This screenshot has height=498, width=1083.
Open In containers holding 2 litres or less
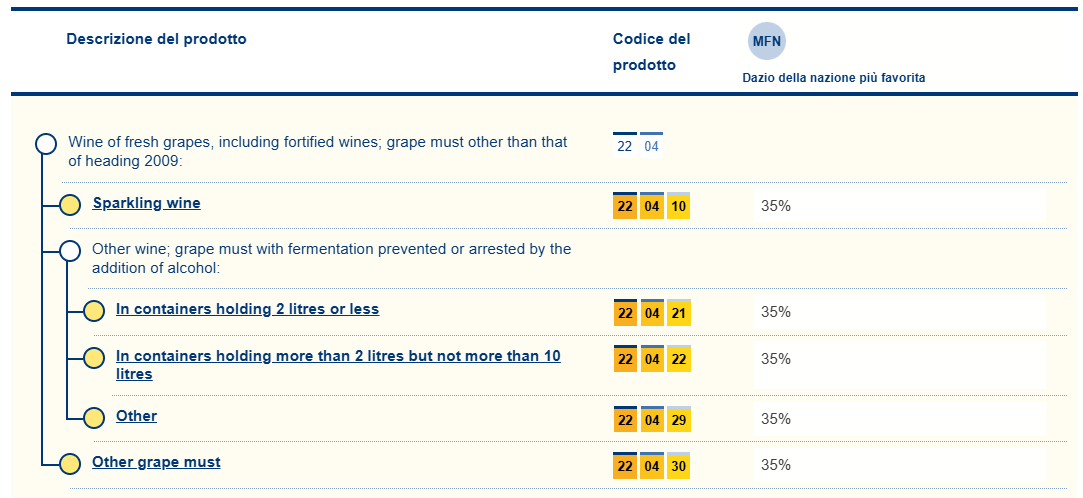pos(247,309)
